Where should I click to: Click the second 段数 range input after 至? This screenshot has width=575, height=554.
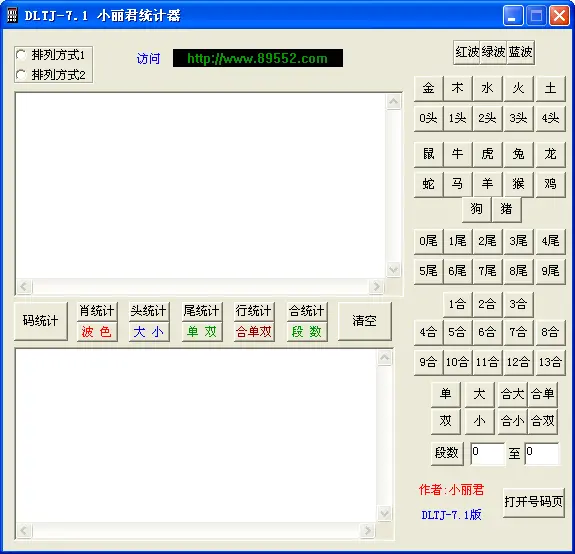point(542,454)
